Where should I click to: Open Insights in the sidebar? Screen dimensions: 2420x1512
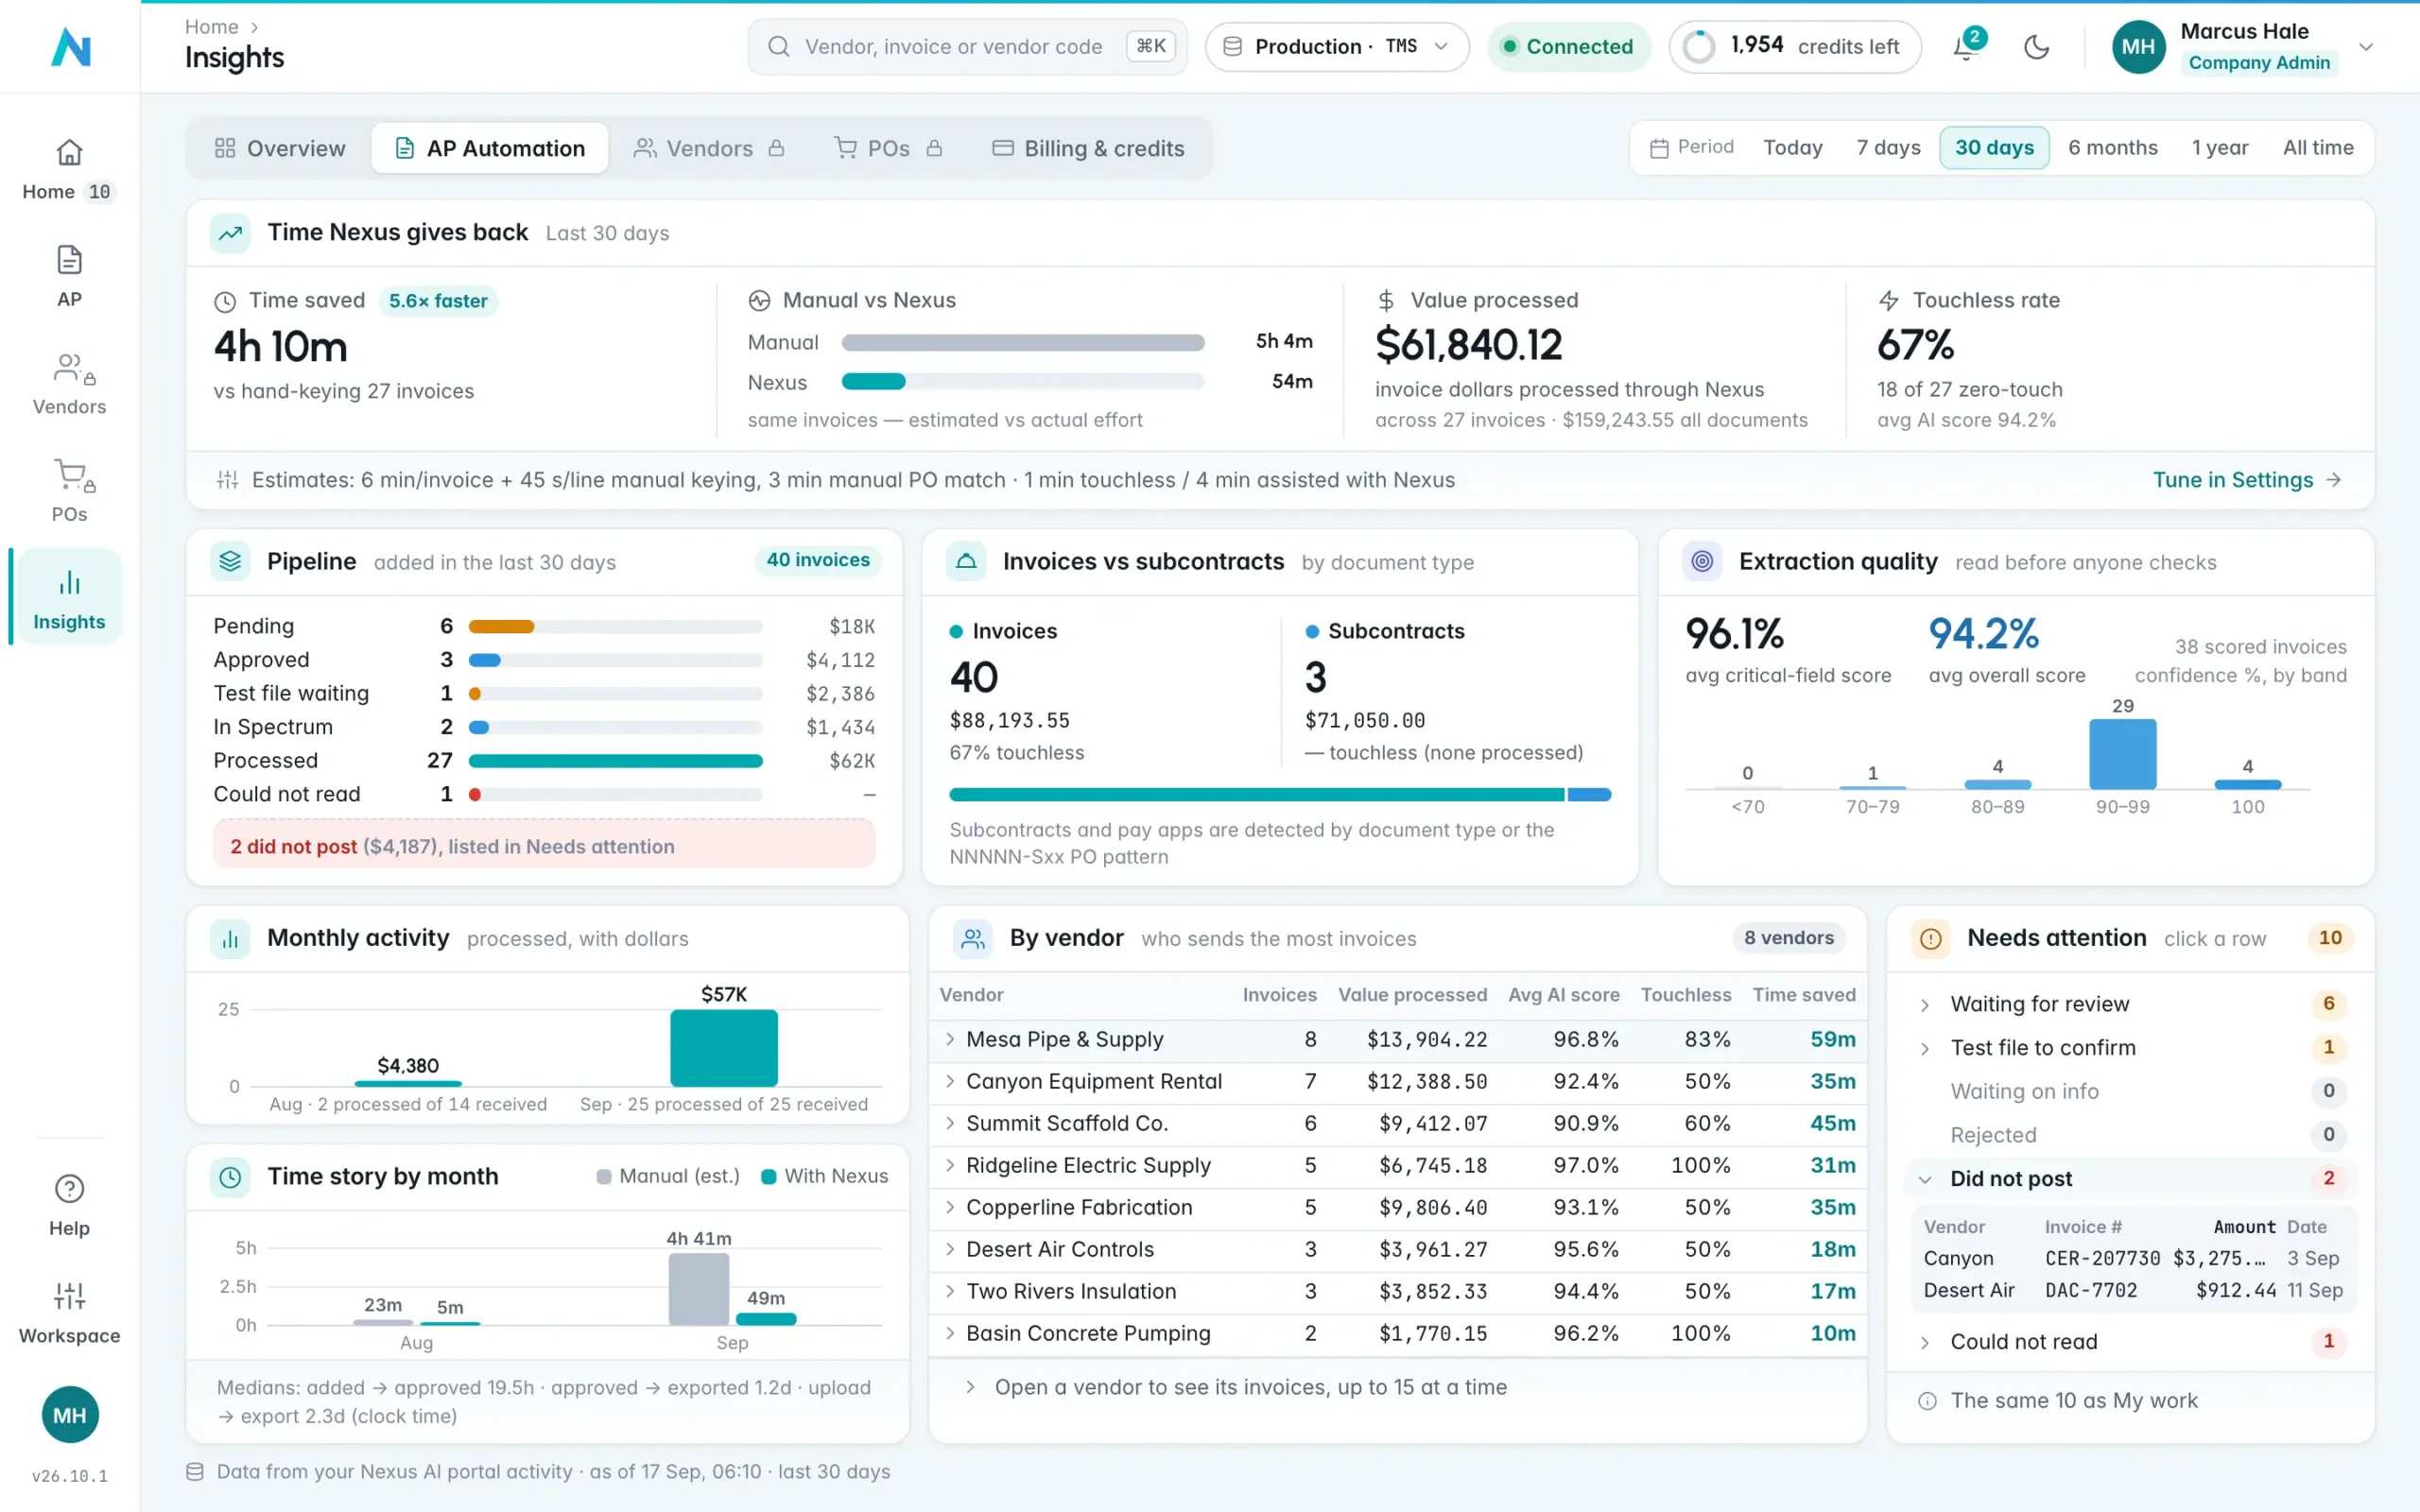pyautogui.click(x=69, y=597)
